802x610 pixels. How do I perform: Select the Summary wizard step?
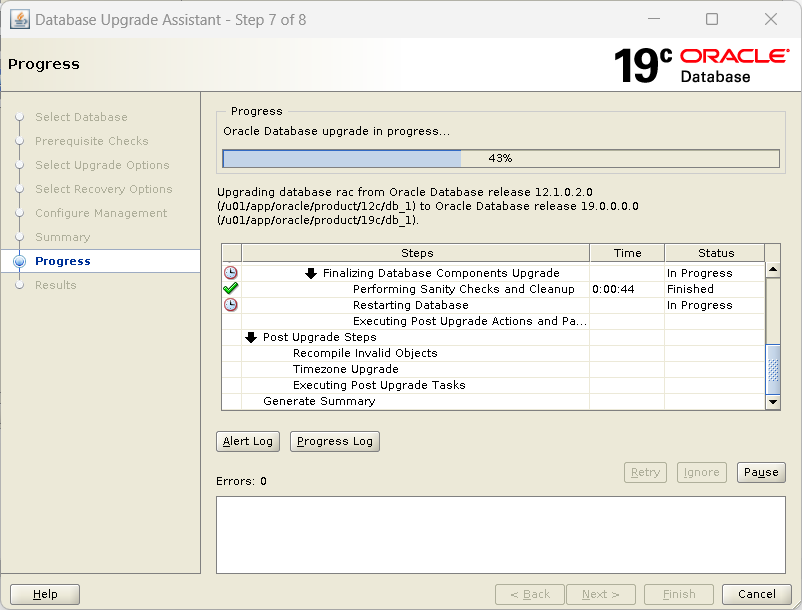point(62,237)
